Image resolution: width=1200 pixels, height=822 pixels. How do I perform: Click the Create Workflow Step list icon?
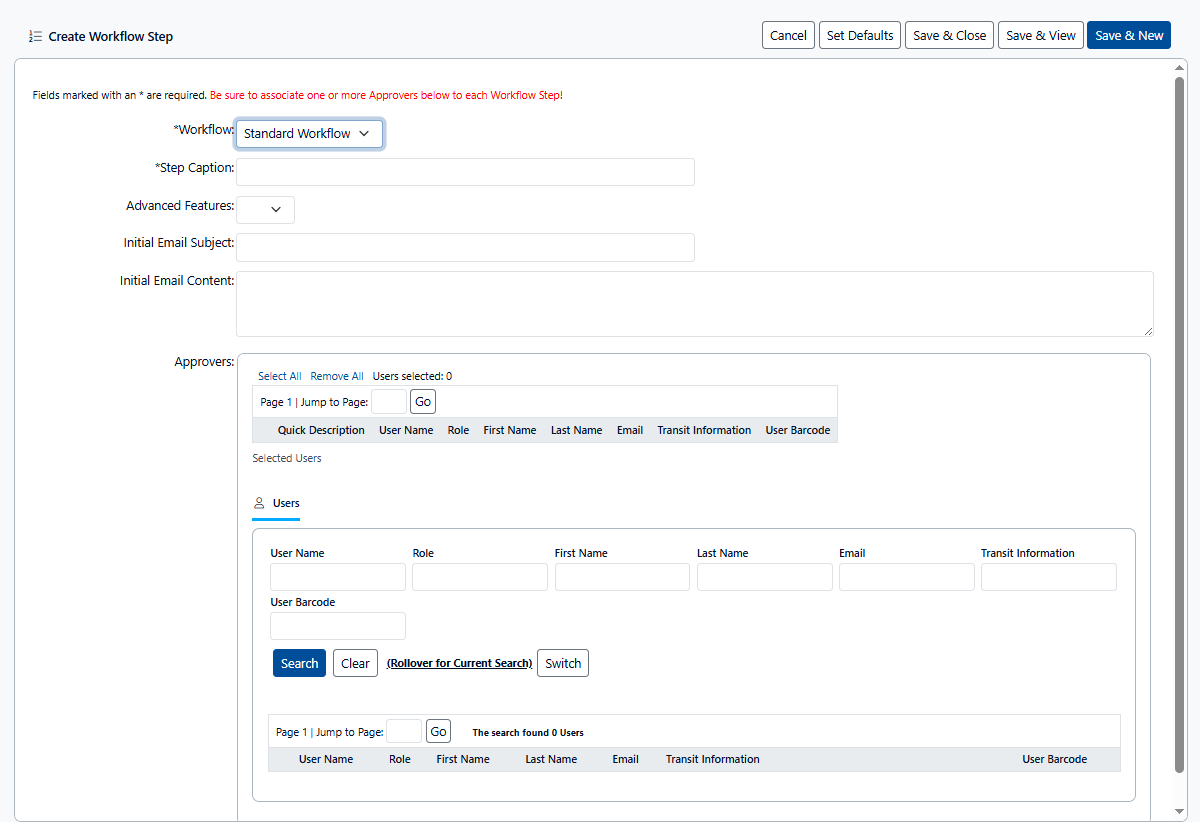click(35, 36)
